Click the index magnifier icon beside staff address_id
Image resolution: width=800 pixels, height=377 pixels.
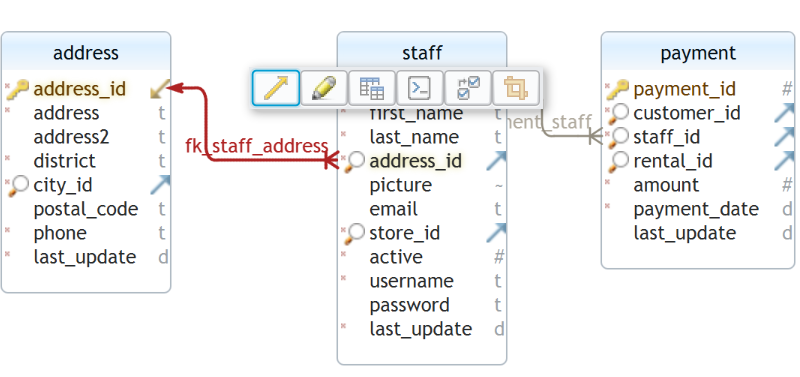click(354, 161)
